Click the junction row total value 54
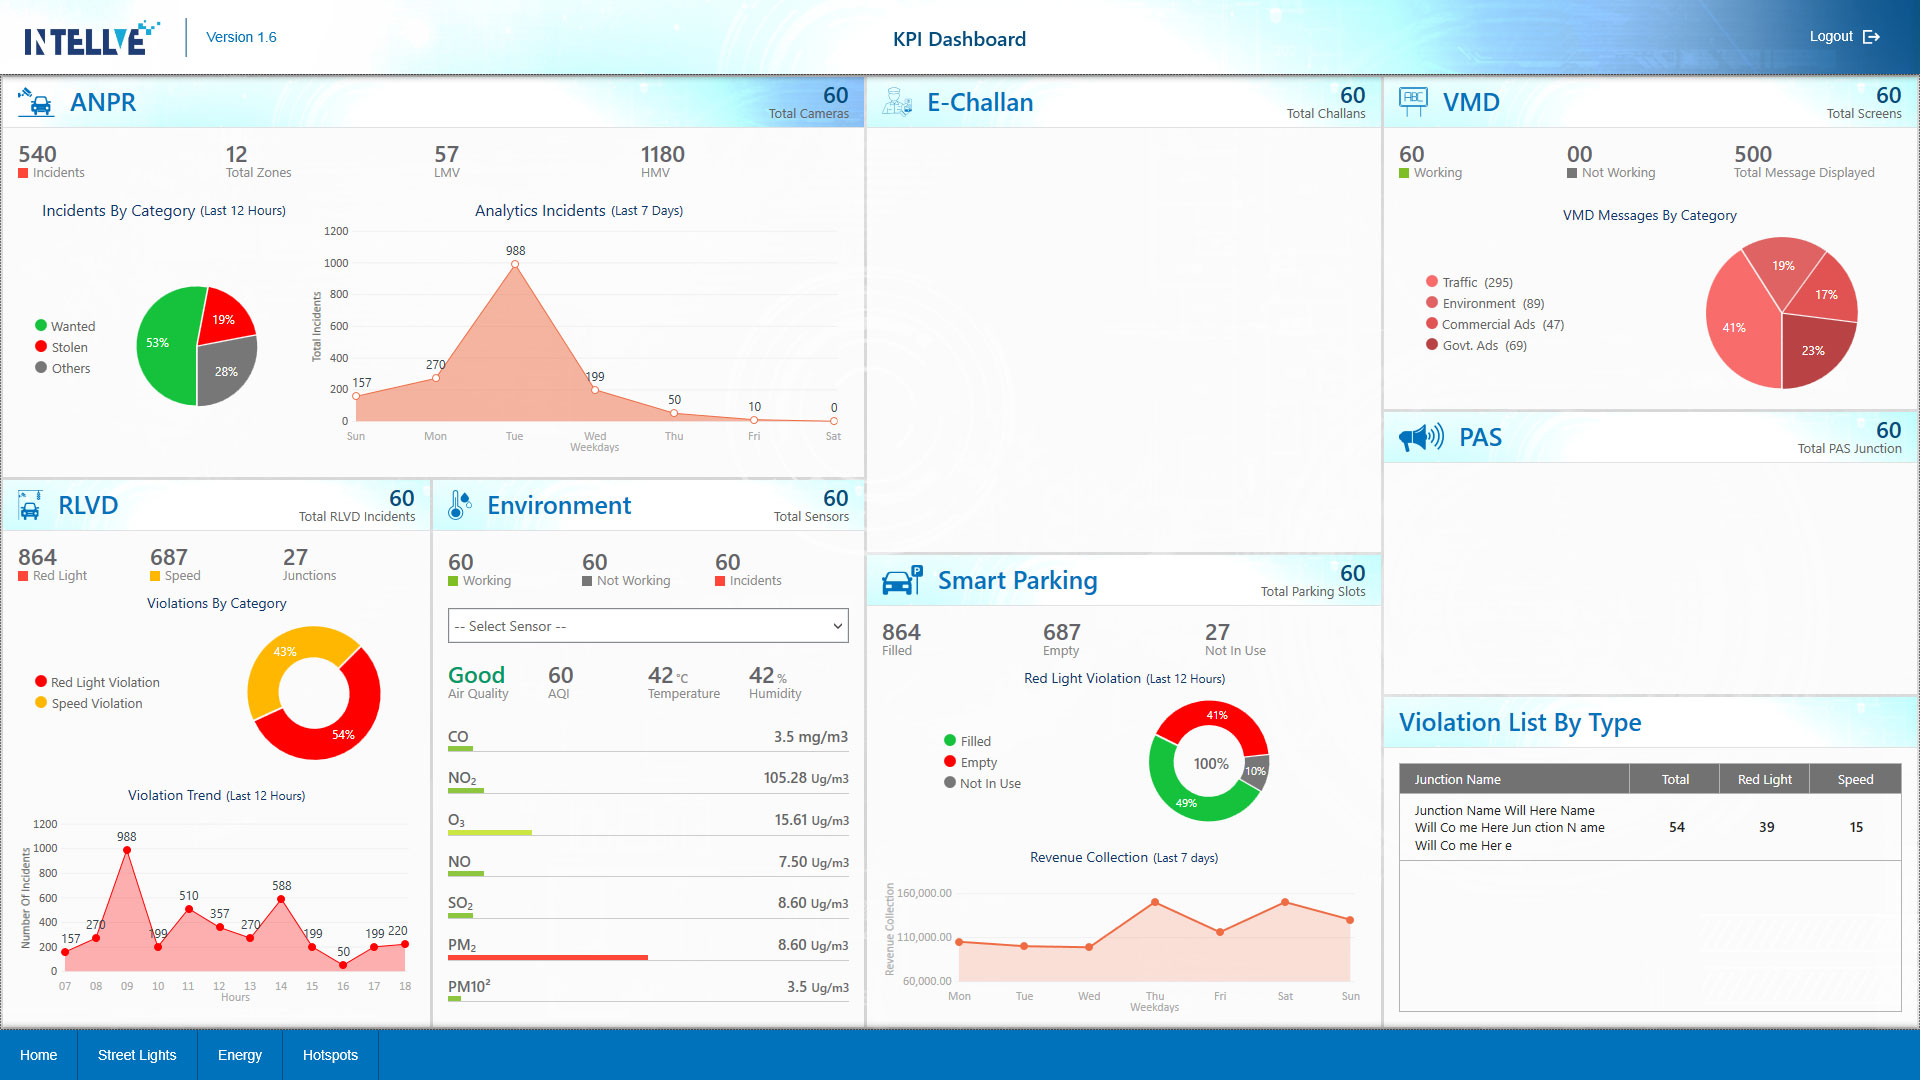Viewport: 1920px width, 1080px height. tap(1677, 827)
